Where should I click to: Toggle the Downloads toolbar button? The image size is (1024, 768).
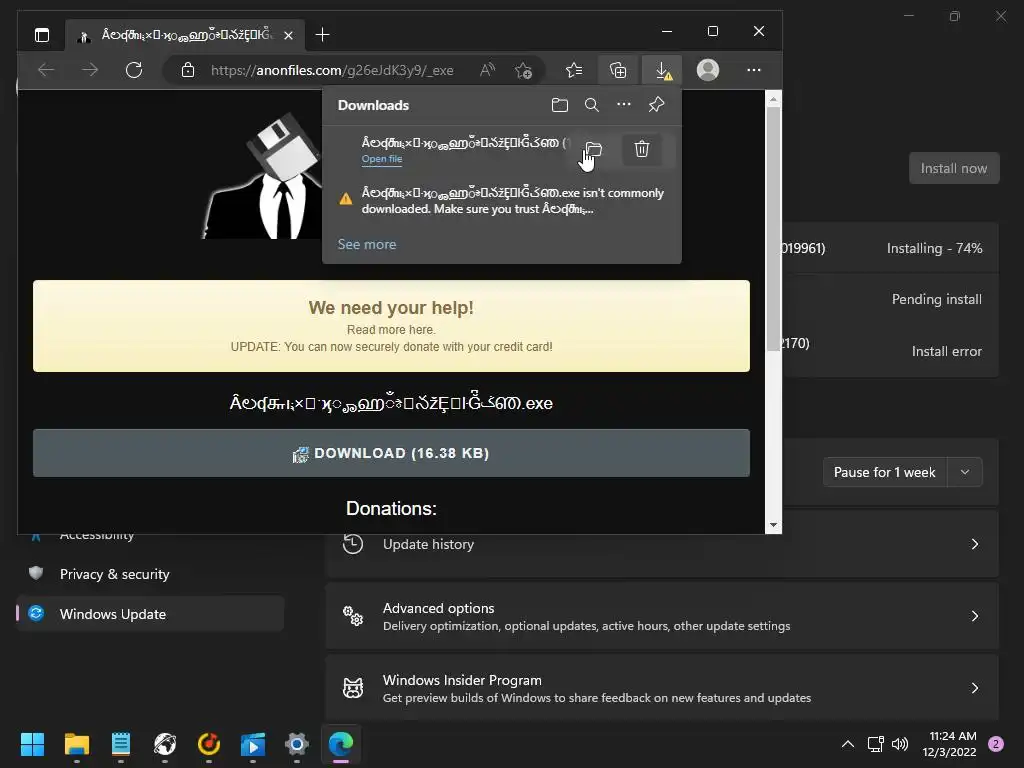(x=662, y=70)
